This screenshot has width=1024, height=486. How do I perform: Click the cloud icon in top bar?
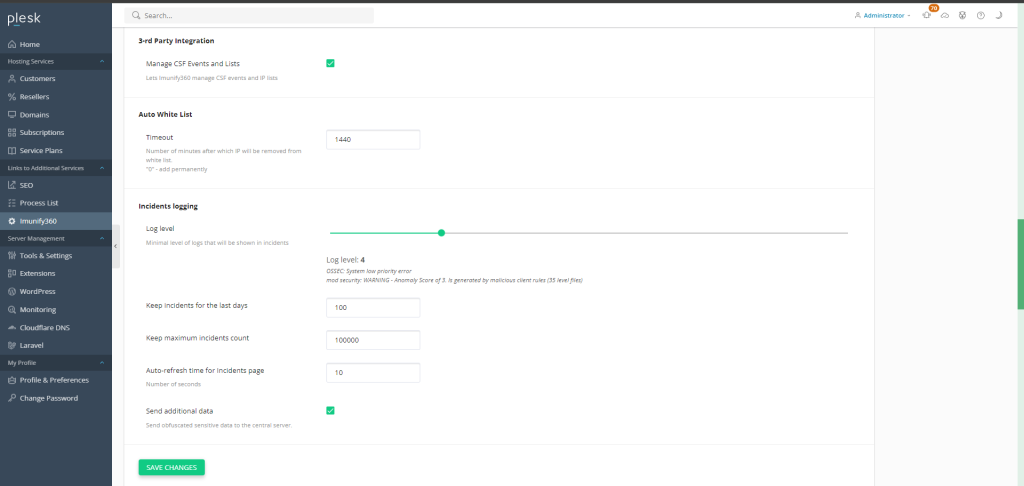pos(945,16)
